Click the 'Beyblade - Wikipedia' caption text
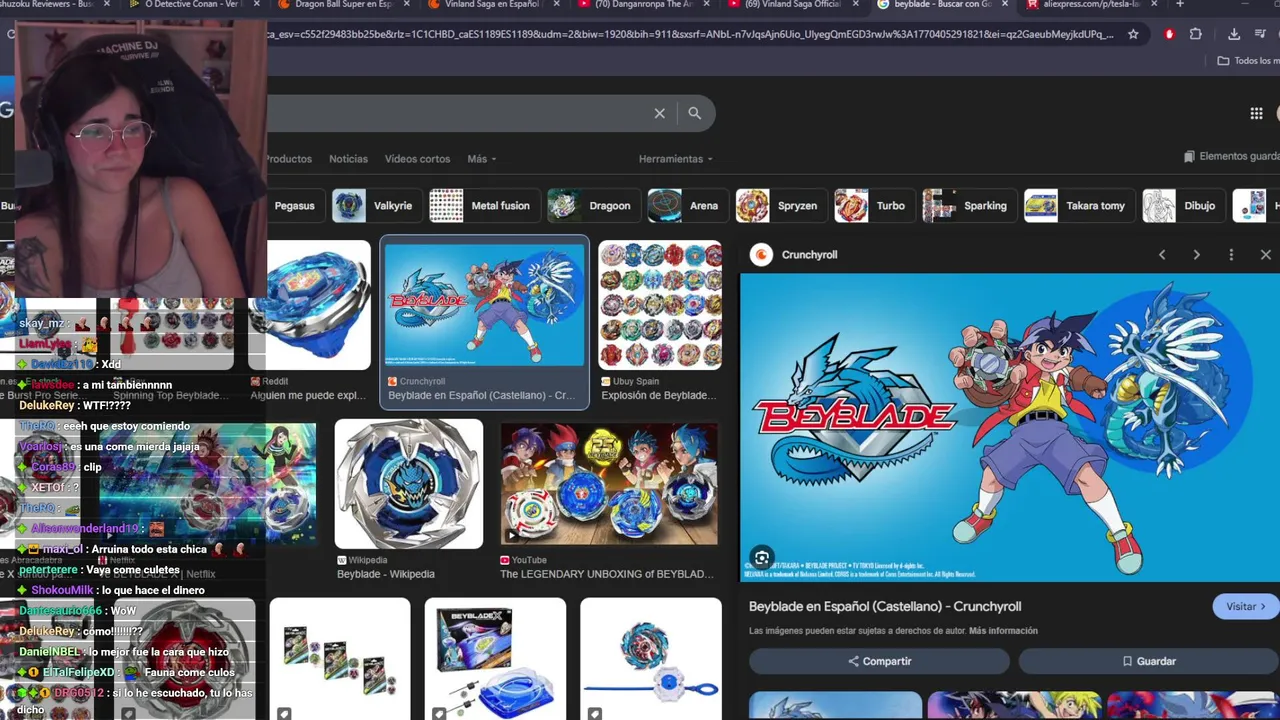This screenshot has height=720, width=1280. tap(386, 574)
